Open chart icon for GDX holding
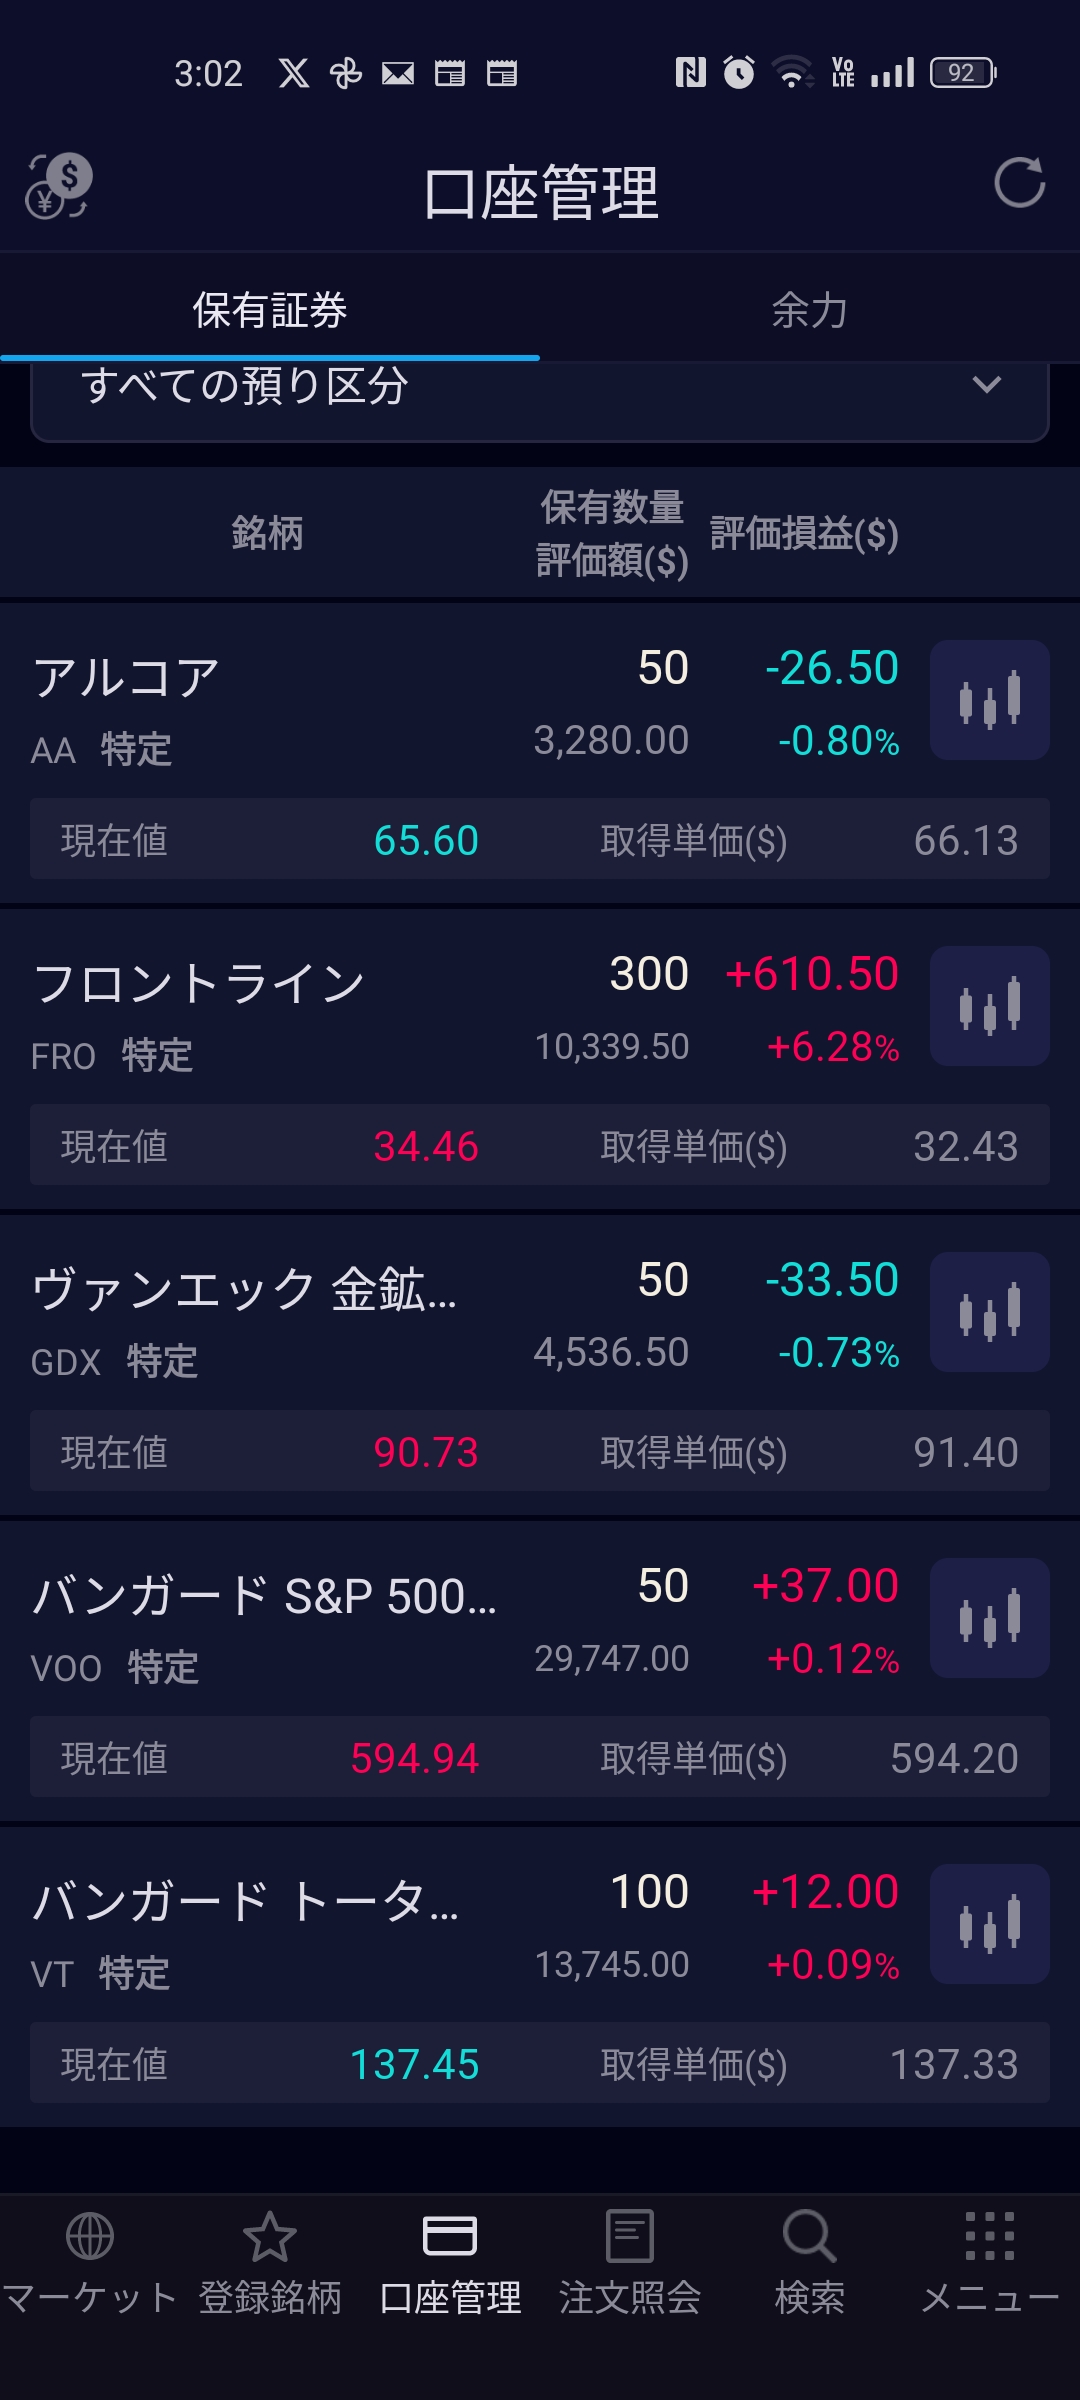Image resolution: width=1080 pixels, height=2400 pixels. pos(989,1312)
